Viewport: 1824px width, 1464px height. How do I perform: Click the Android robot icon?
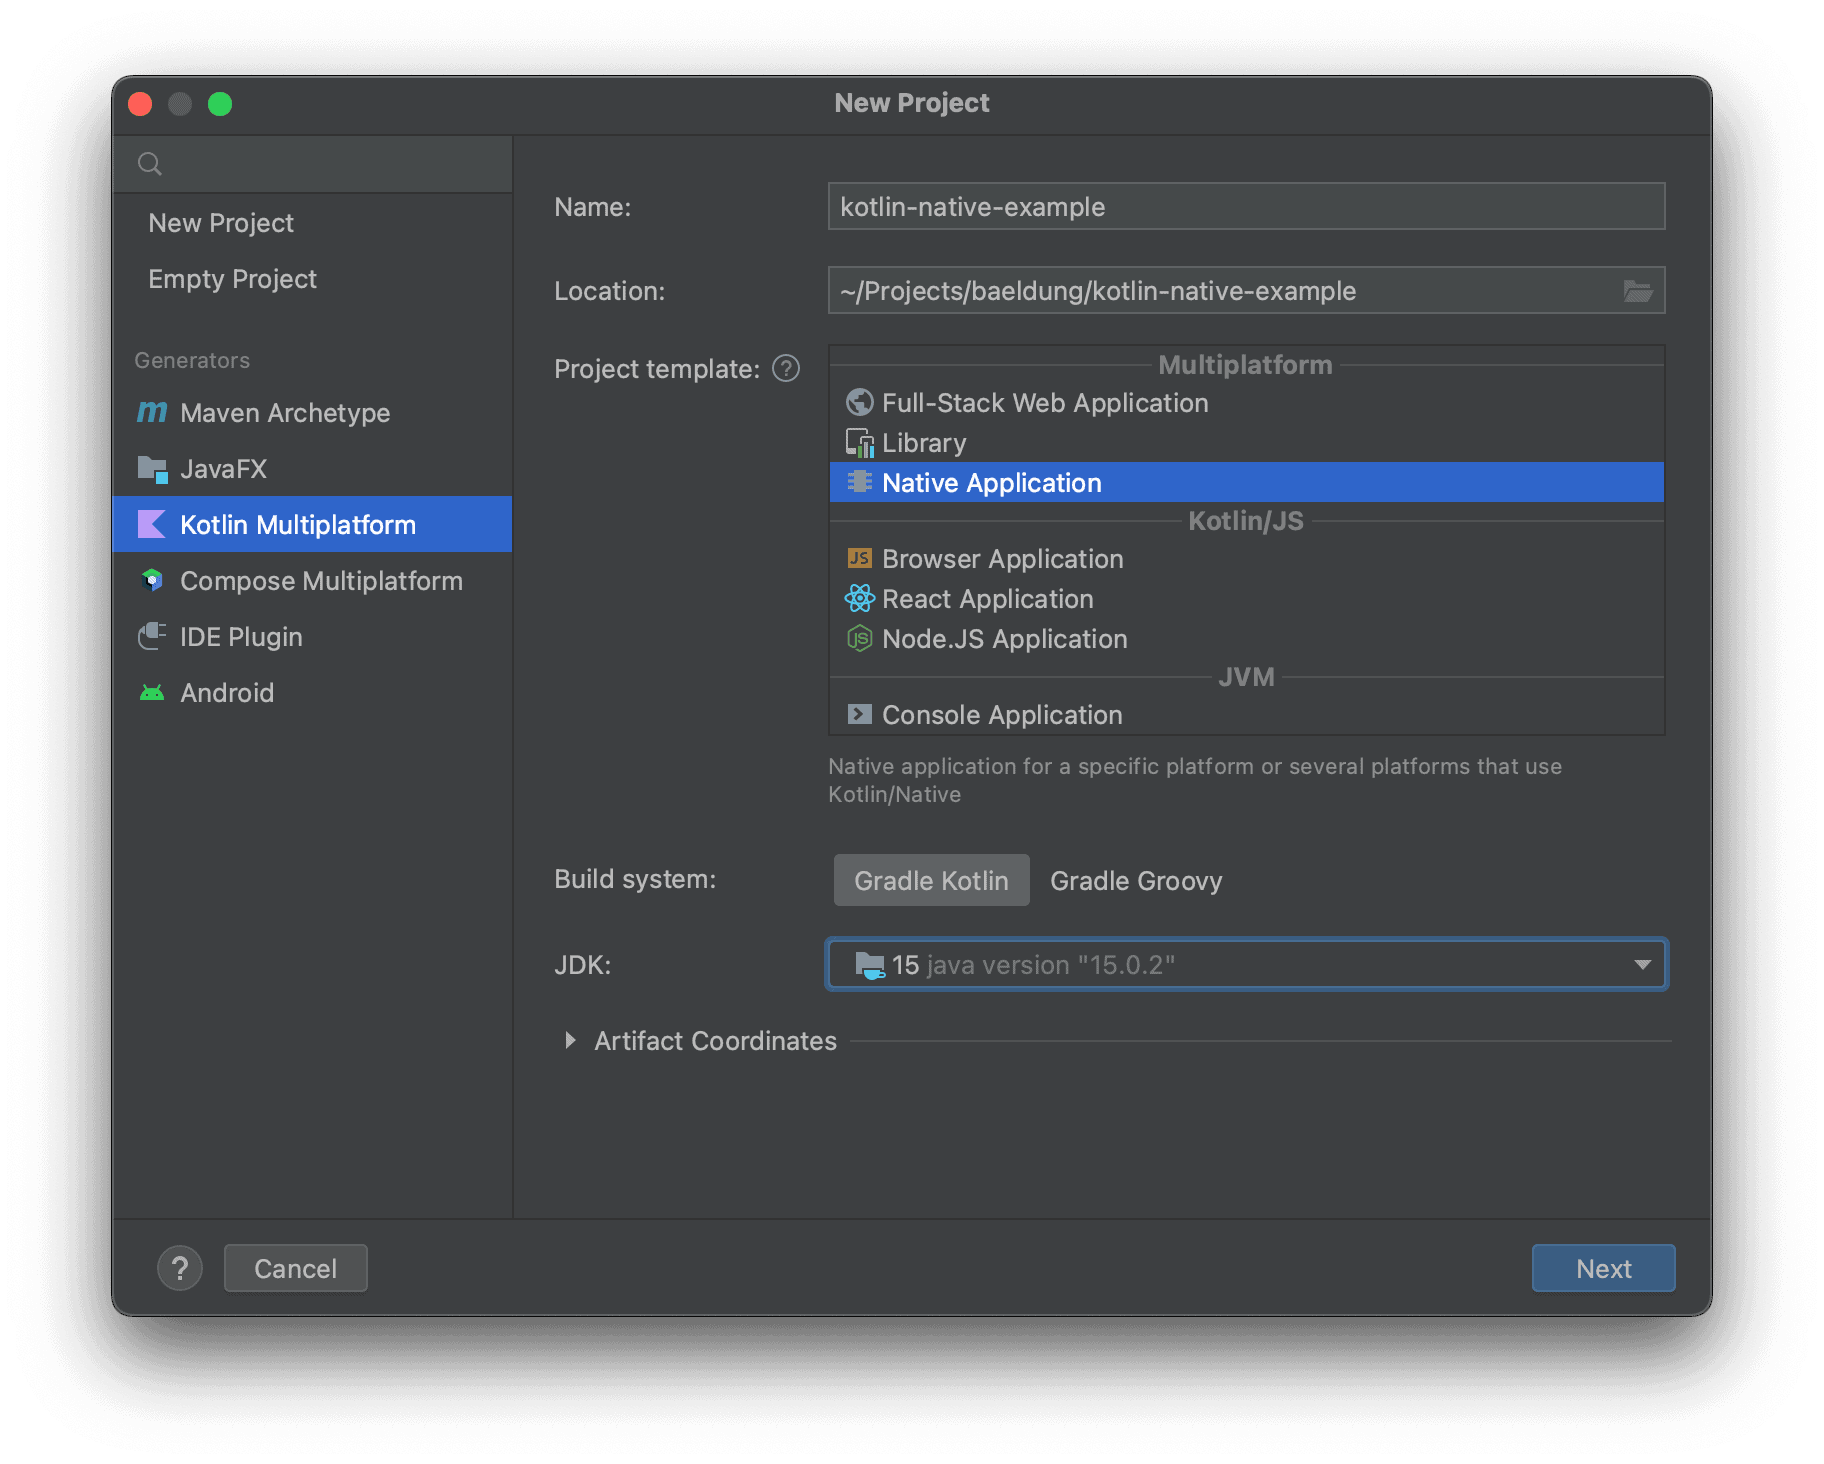pos(152,693)
